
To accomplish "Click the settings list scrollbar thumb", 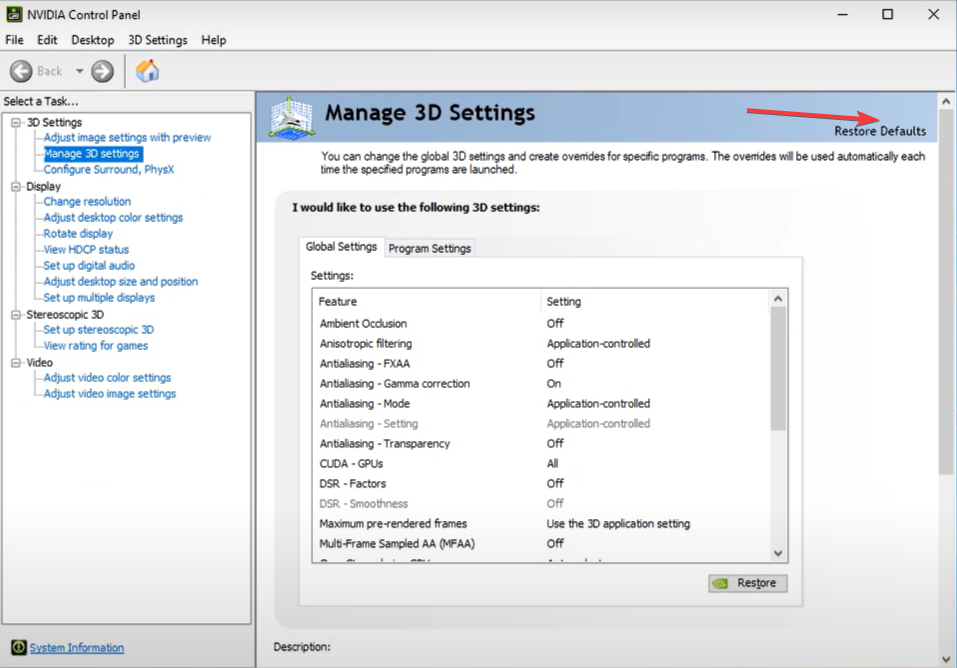I will 778,369.
